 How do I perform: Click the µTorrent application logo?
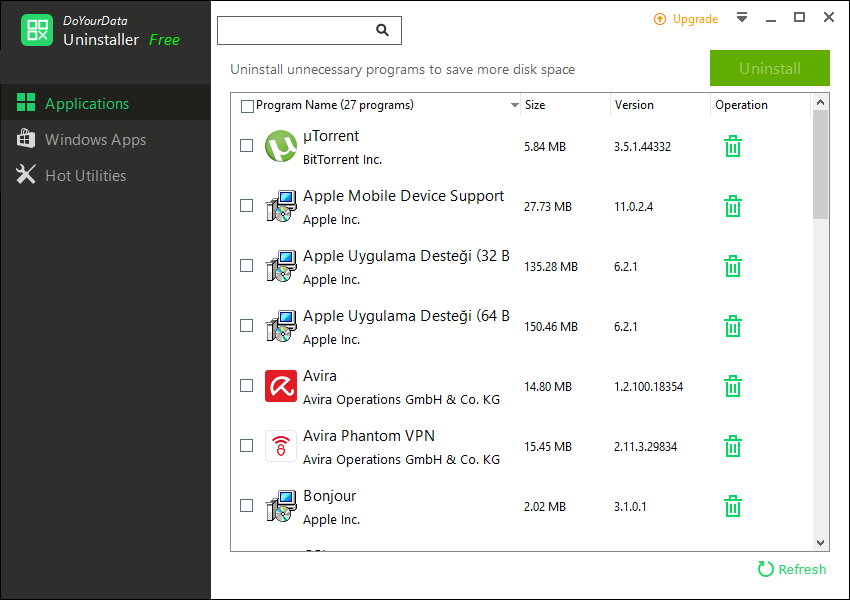pyautogui.click(x=281, y=146)
